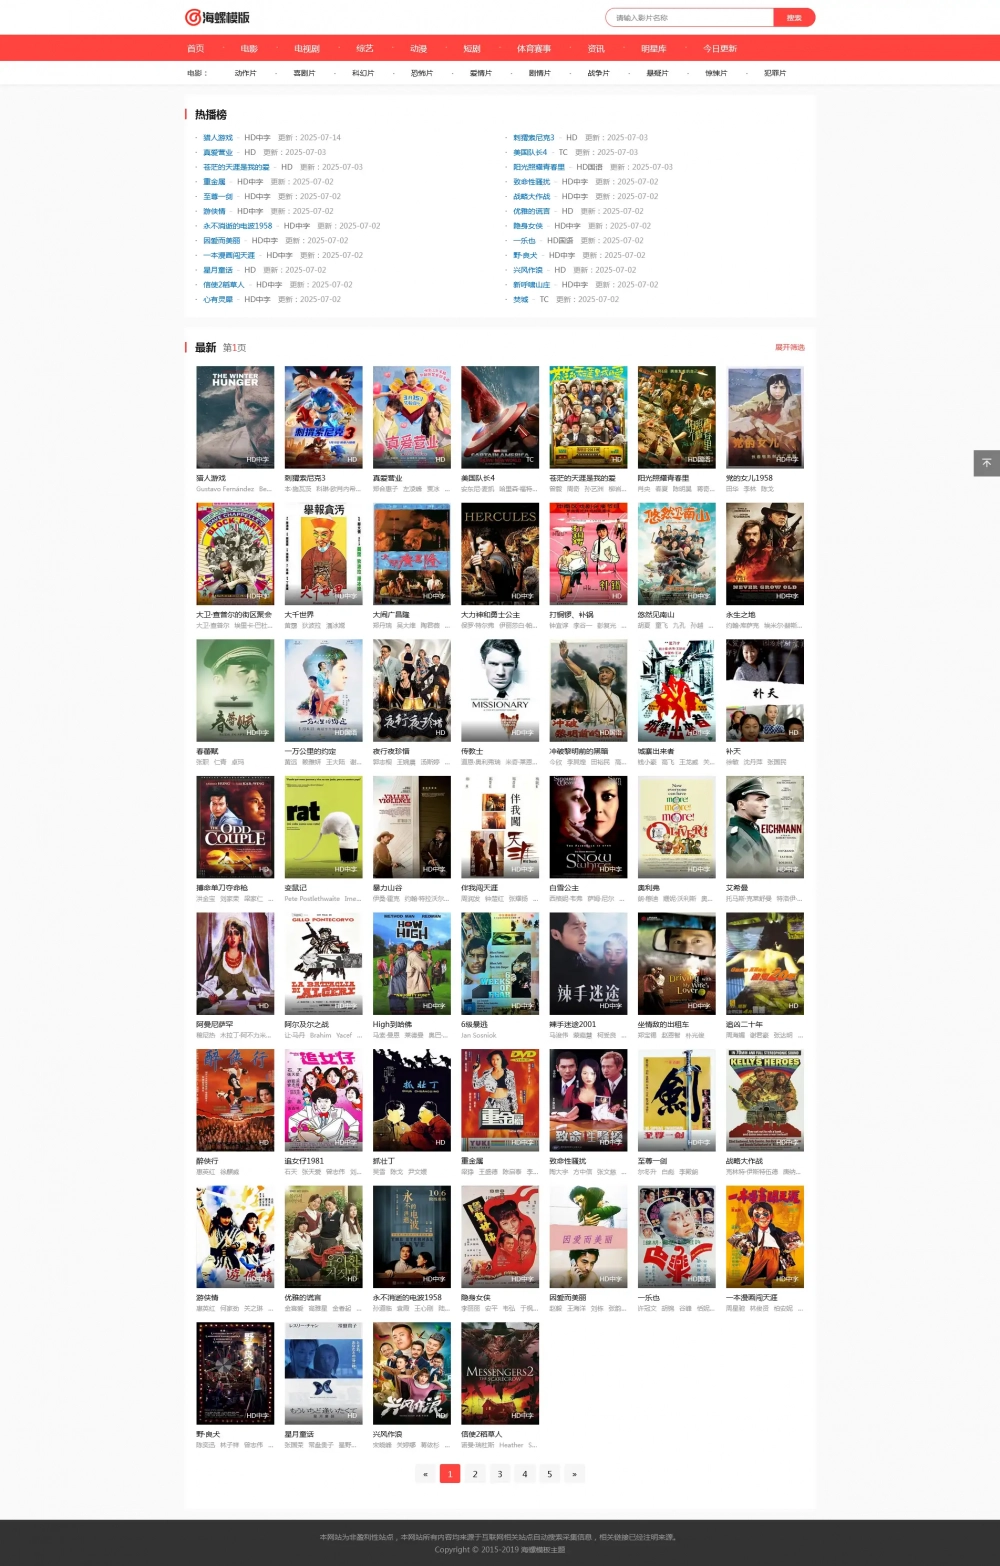Open 猎人游戏 link in hot list
The width and height of the screenshot is (1000, 1566).
218,138
